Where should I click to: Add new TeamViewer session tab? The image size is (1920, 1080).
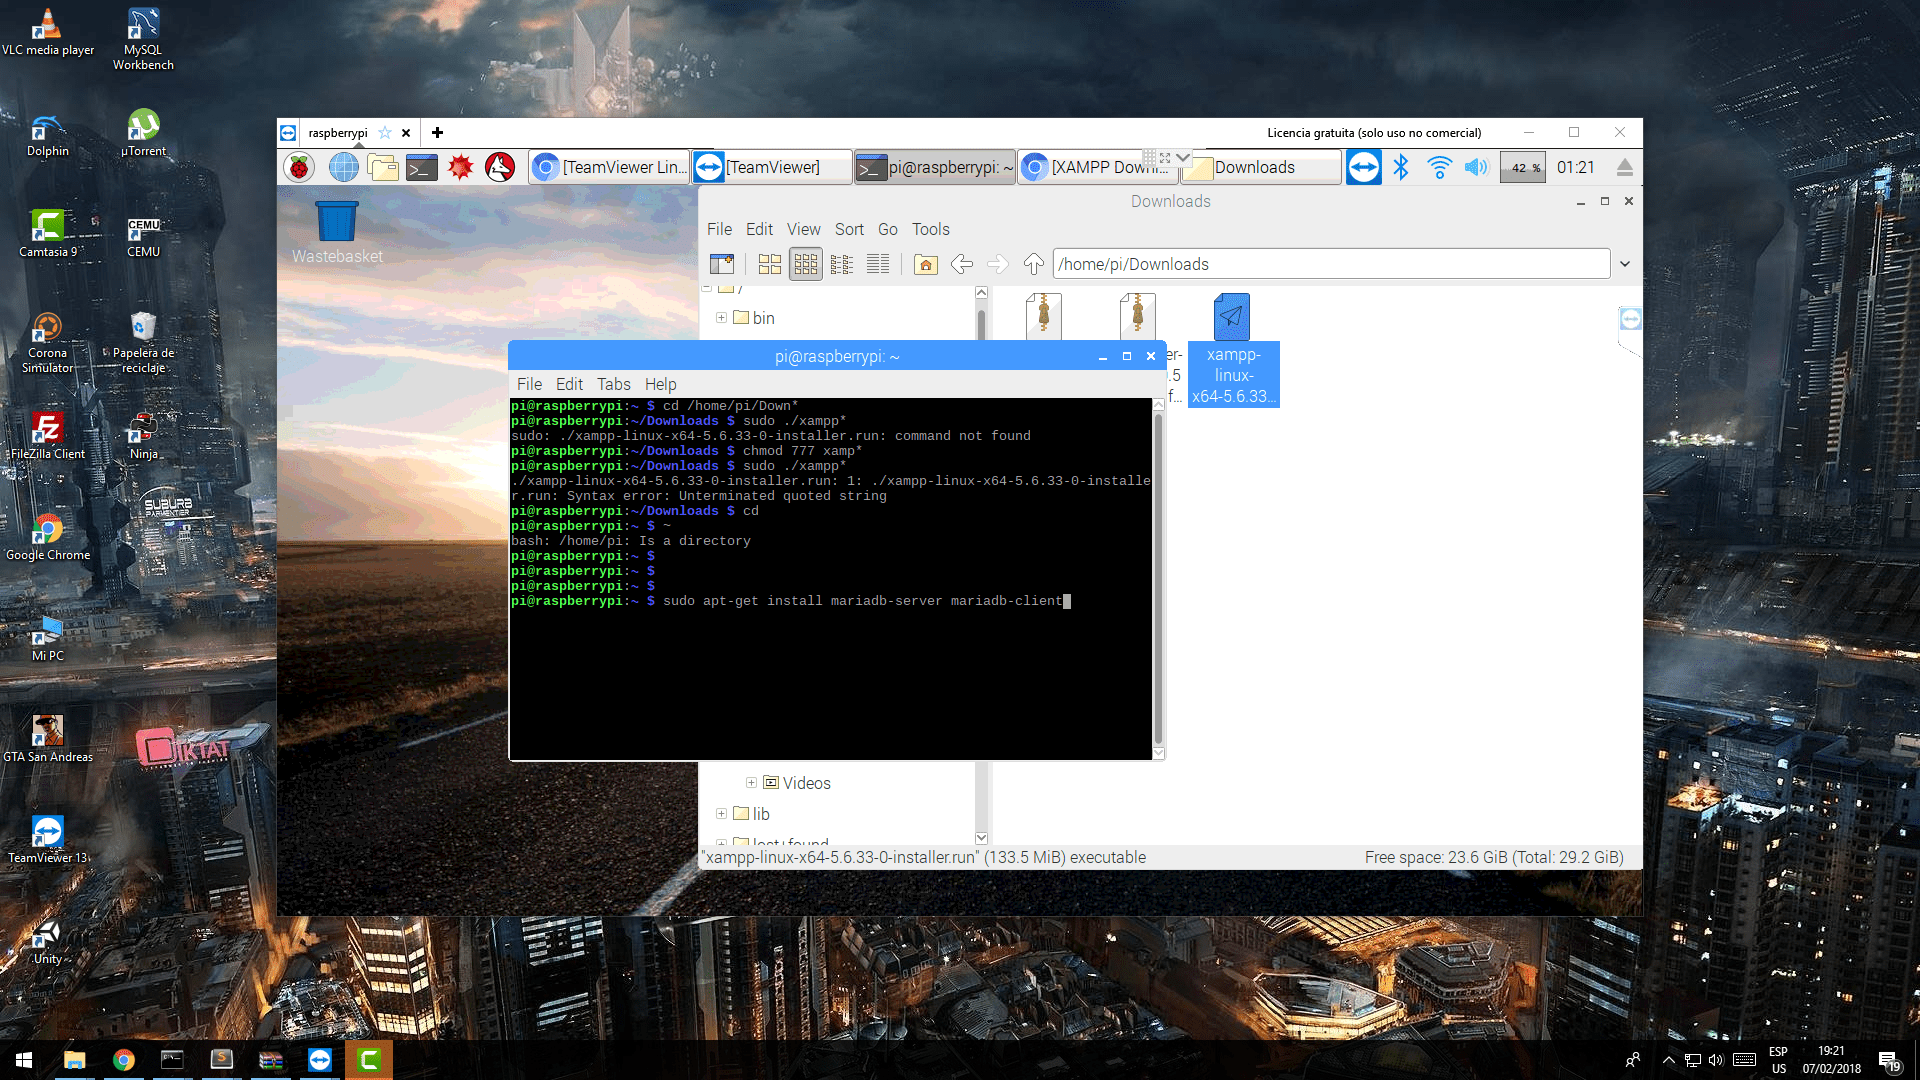pyautogui.click(x=437, y=132)
